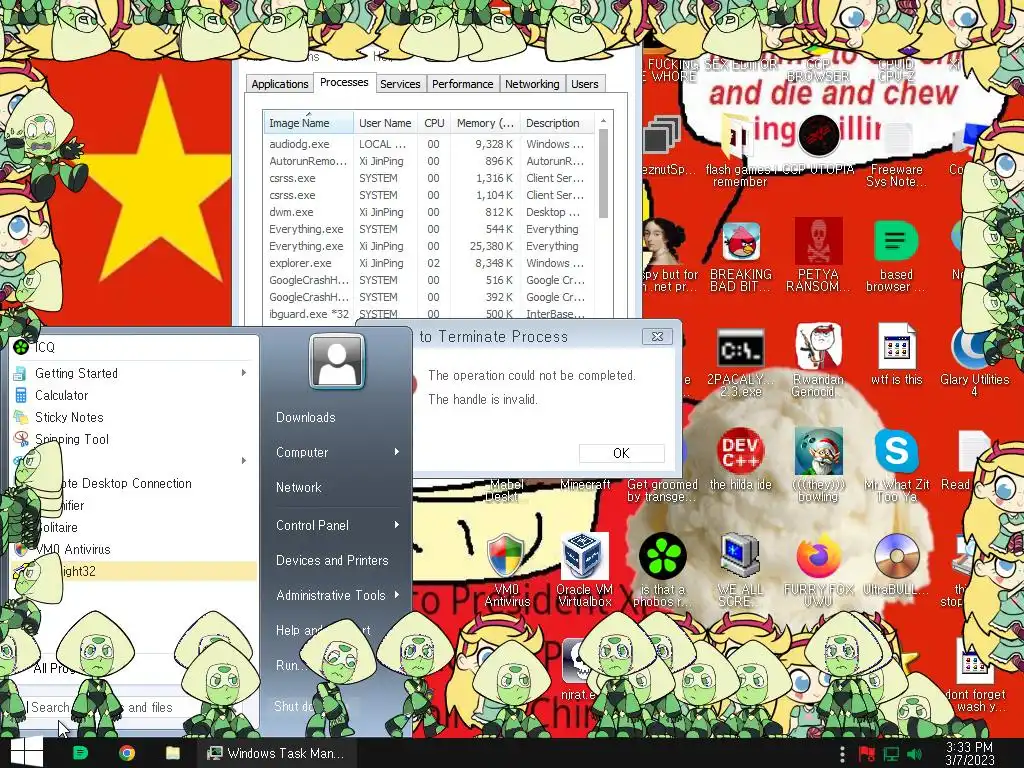Screen dimensions: 1024x768
Task: Open Devices and Printers from Start menu
Action: click(332, 560)
